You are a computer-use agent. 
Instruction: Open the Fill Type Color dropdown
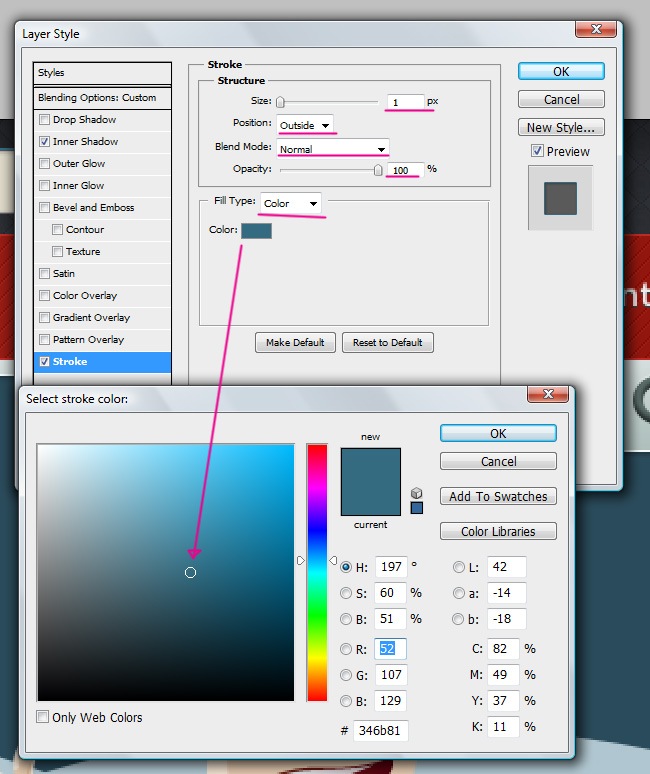point(291,203)
